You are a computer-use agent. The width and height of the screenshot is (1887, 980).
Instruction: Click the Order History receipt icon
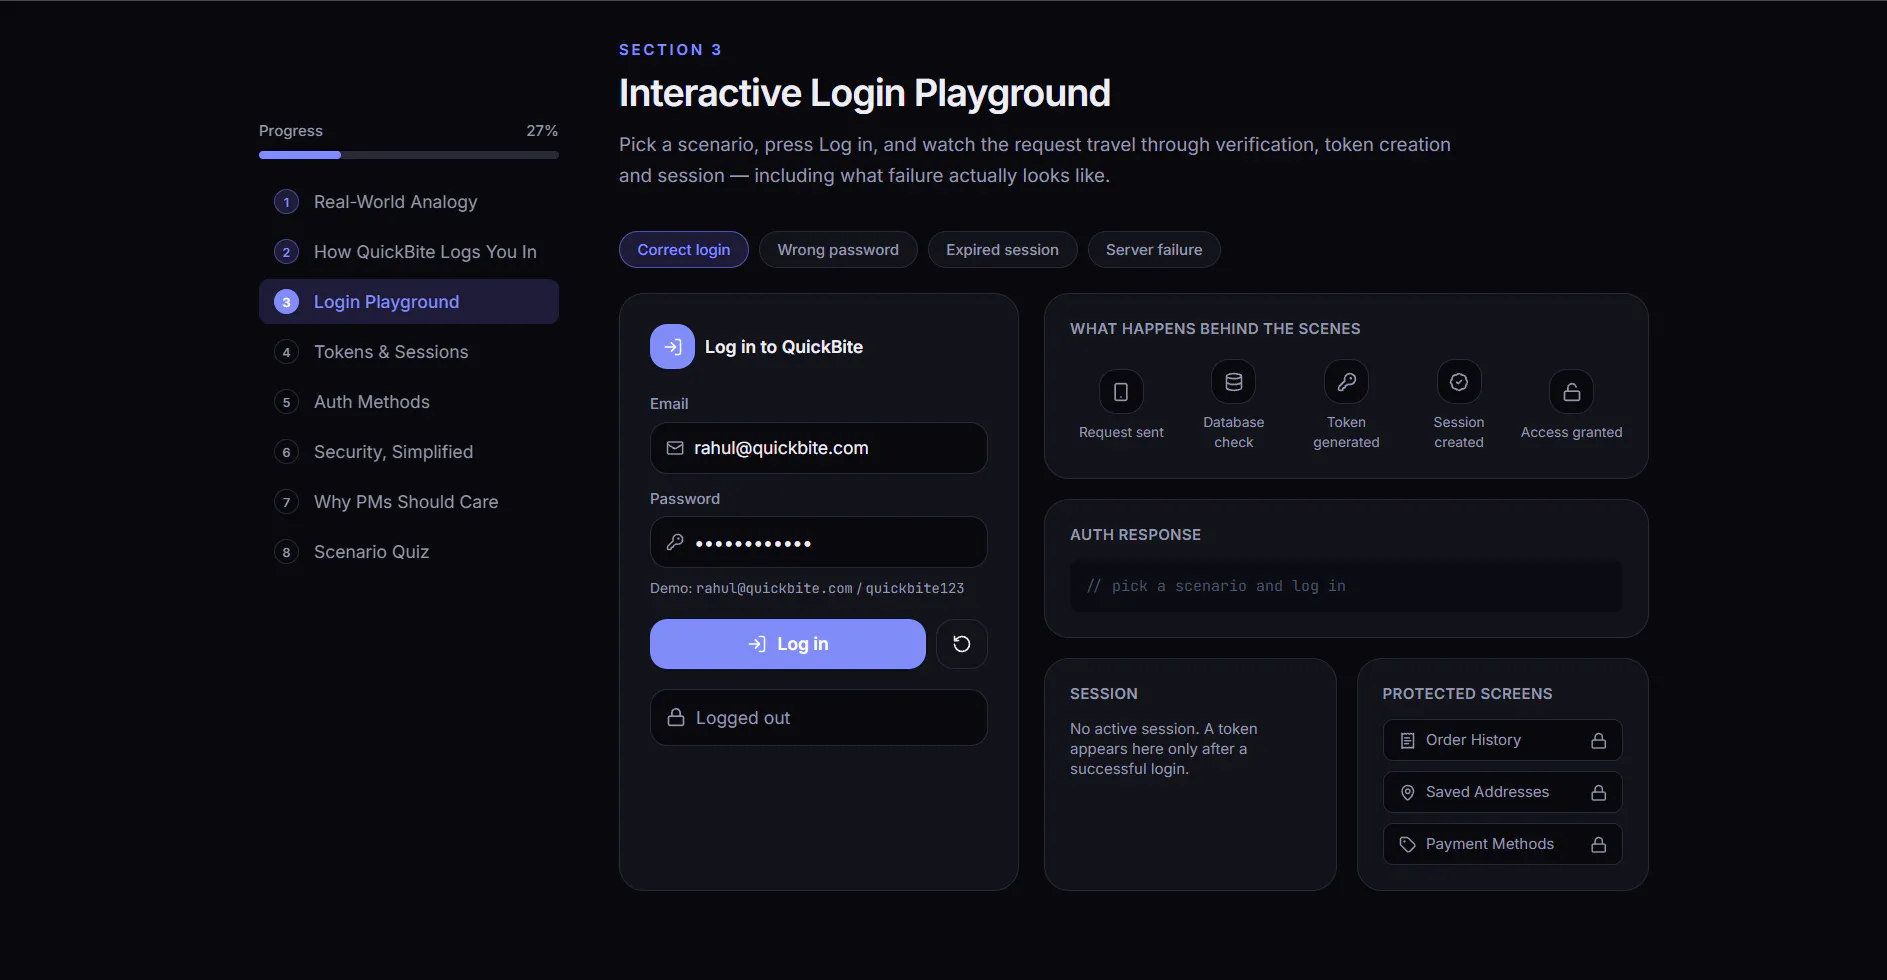[x=1407, y=741]
